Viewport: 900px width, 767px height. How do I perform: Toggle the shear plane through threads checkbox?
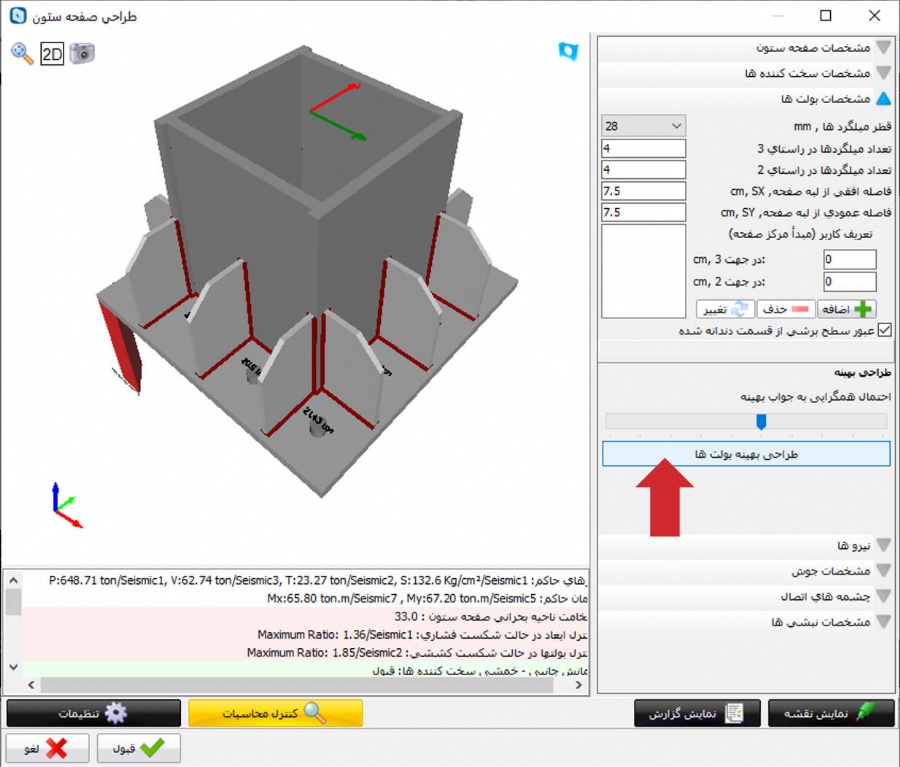click(883, 330)
